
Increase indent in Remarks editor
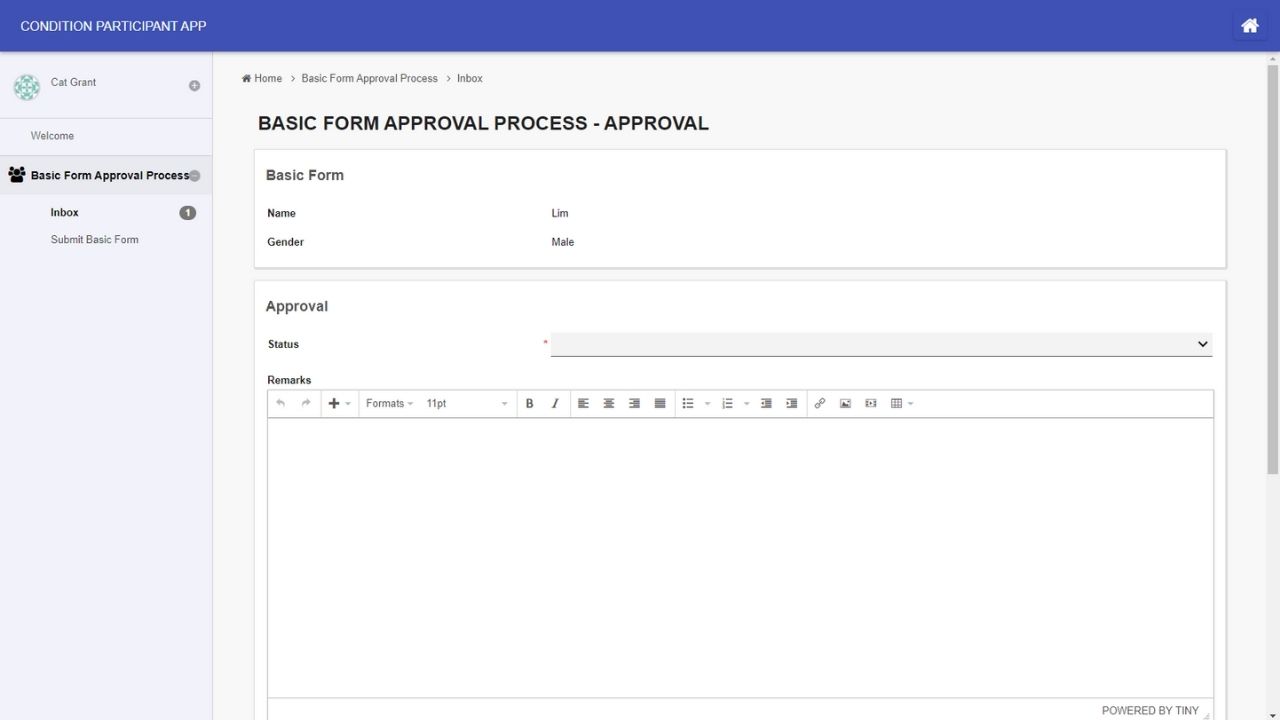pyautogui.click(x=792, y=404)
